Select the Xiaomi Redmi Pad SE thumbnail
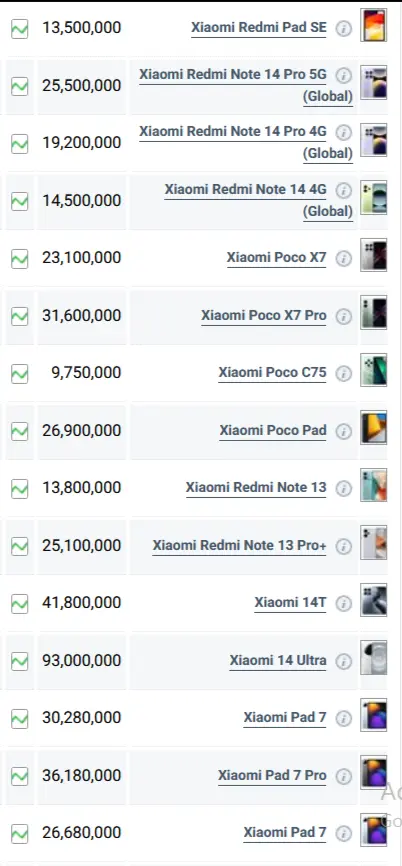The image size is (402, 866). click(x=373, y=25)
